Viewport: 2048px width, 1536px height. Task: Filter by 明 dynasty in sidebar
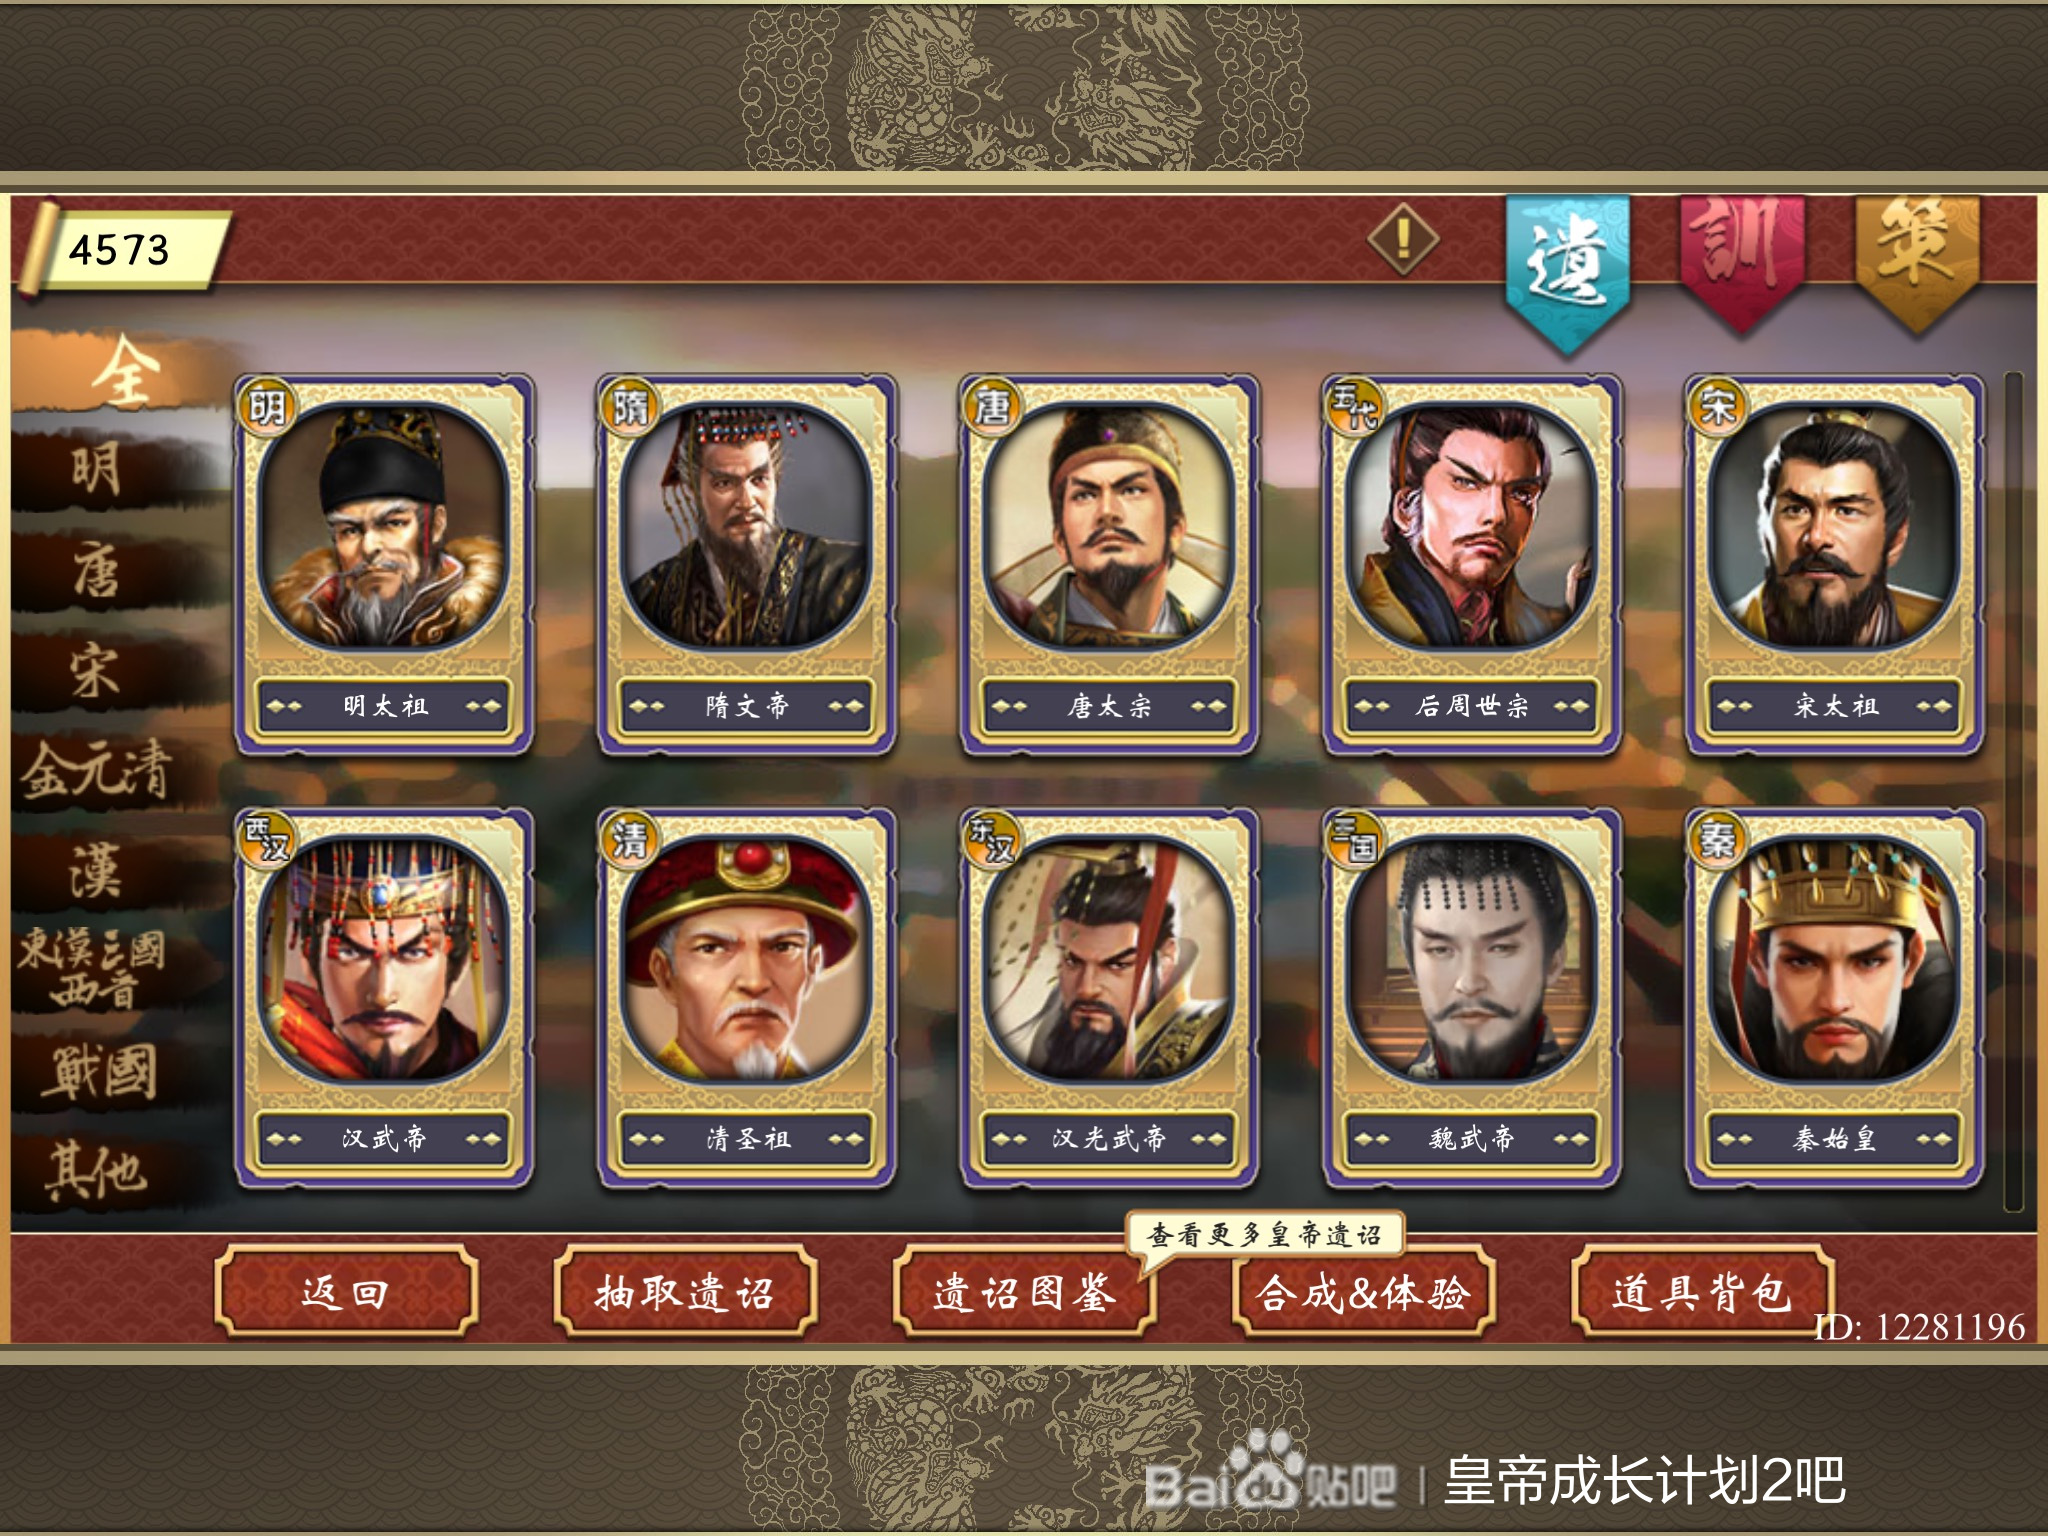(98, 468)
